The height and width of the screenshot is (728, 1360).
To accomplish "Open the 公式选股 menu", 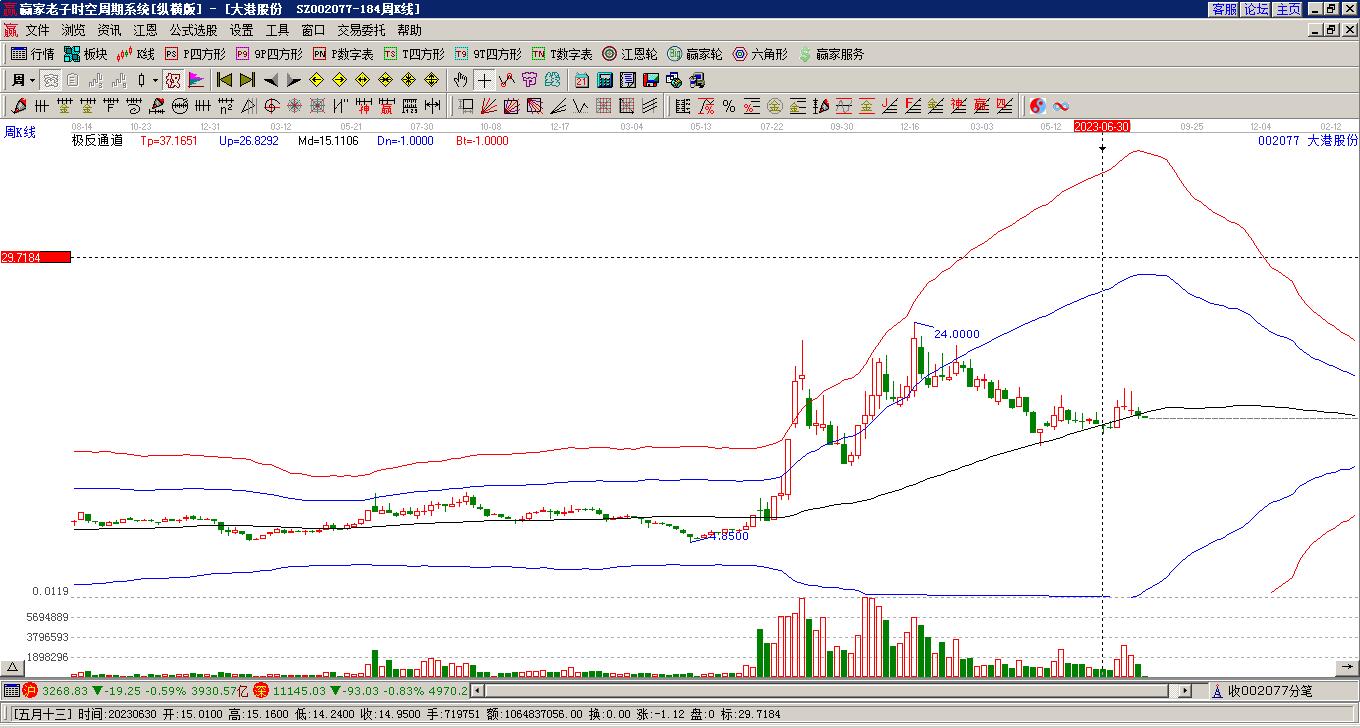I will [193, 30].
